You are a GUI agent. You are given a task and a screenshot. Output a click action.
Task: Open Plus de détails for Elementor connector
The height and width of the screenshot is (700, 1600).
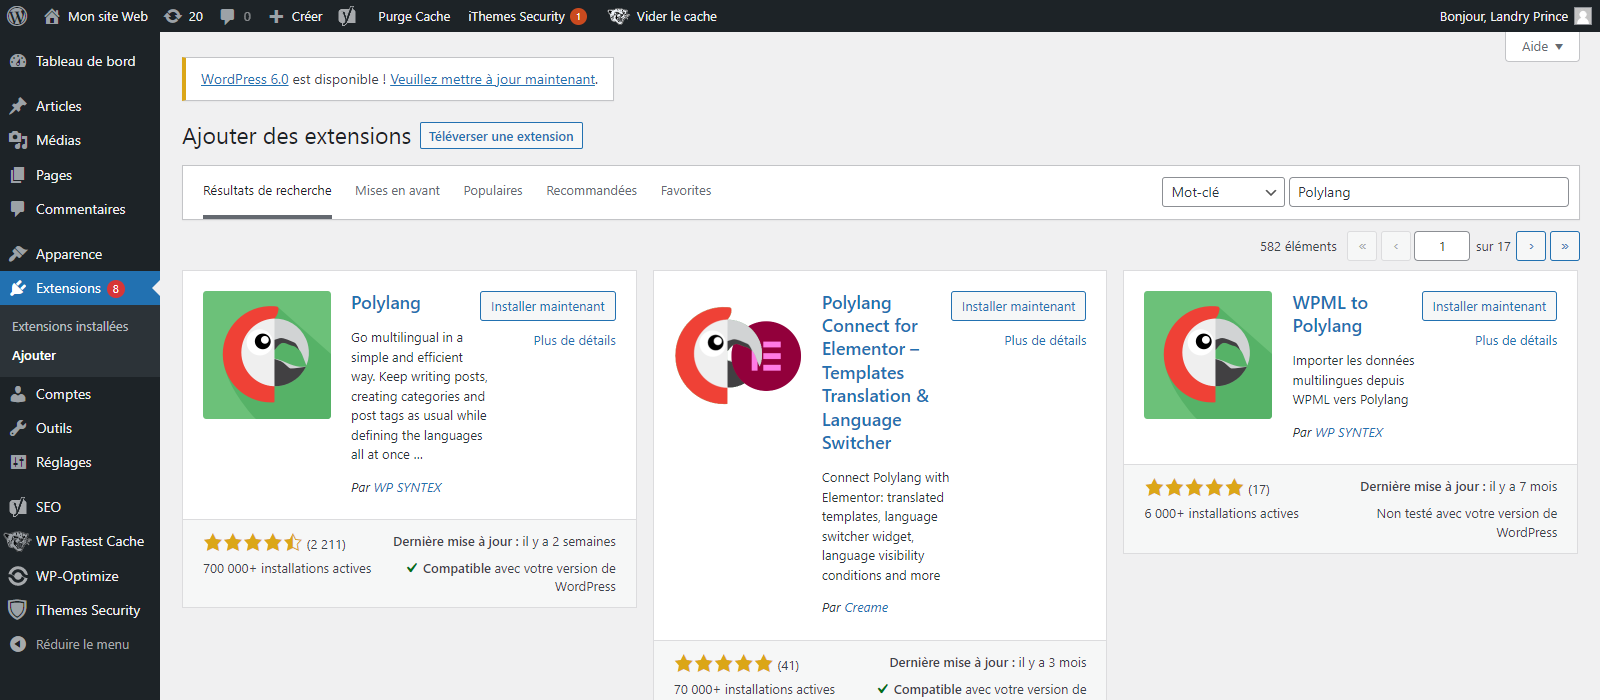(1045, 340)
